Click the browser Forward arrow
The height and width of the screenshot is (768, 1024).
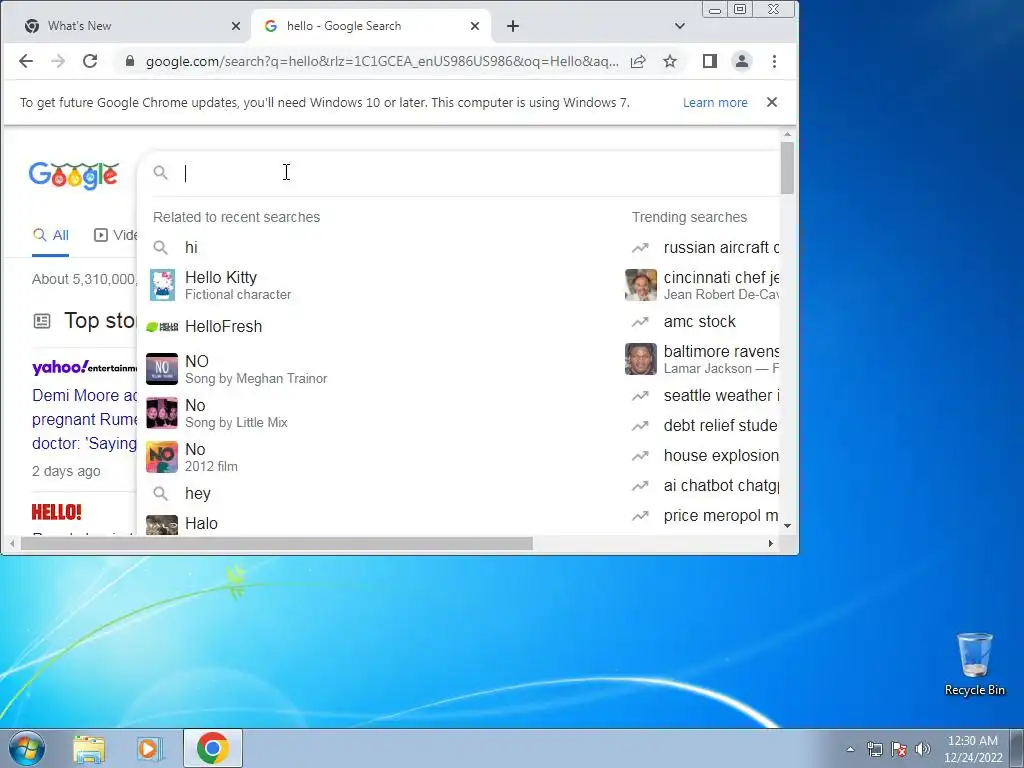tap(58, 61)
